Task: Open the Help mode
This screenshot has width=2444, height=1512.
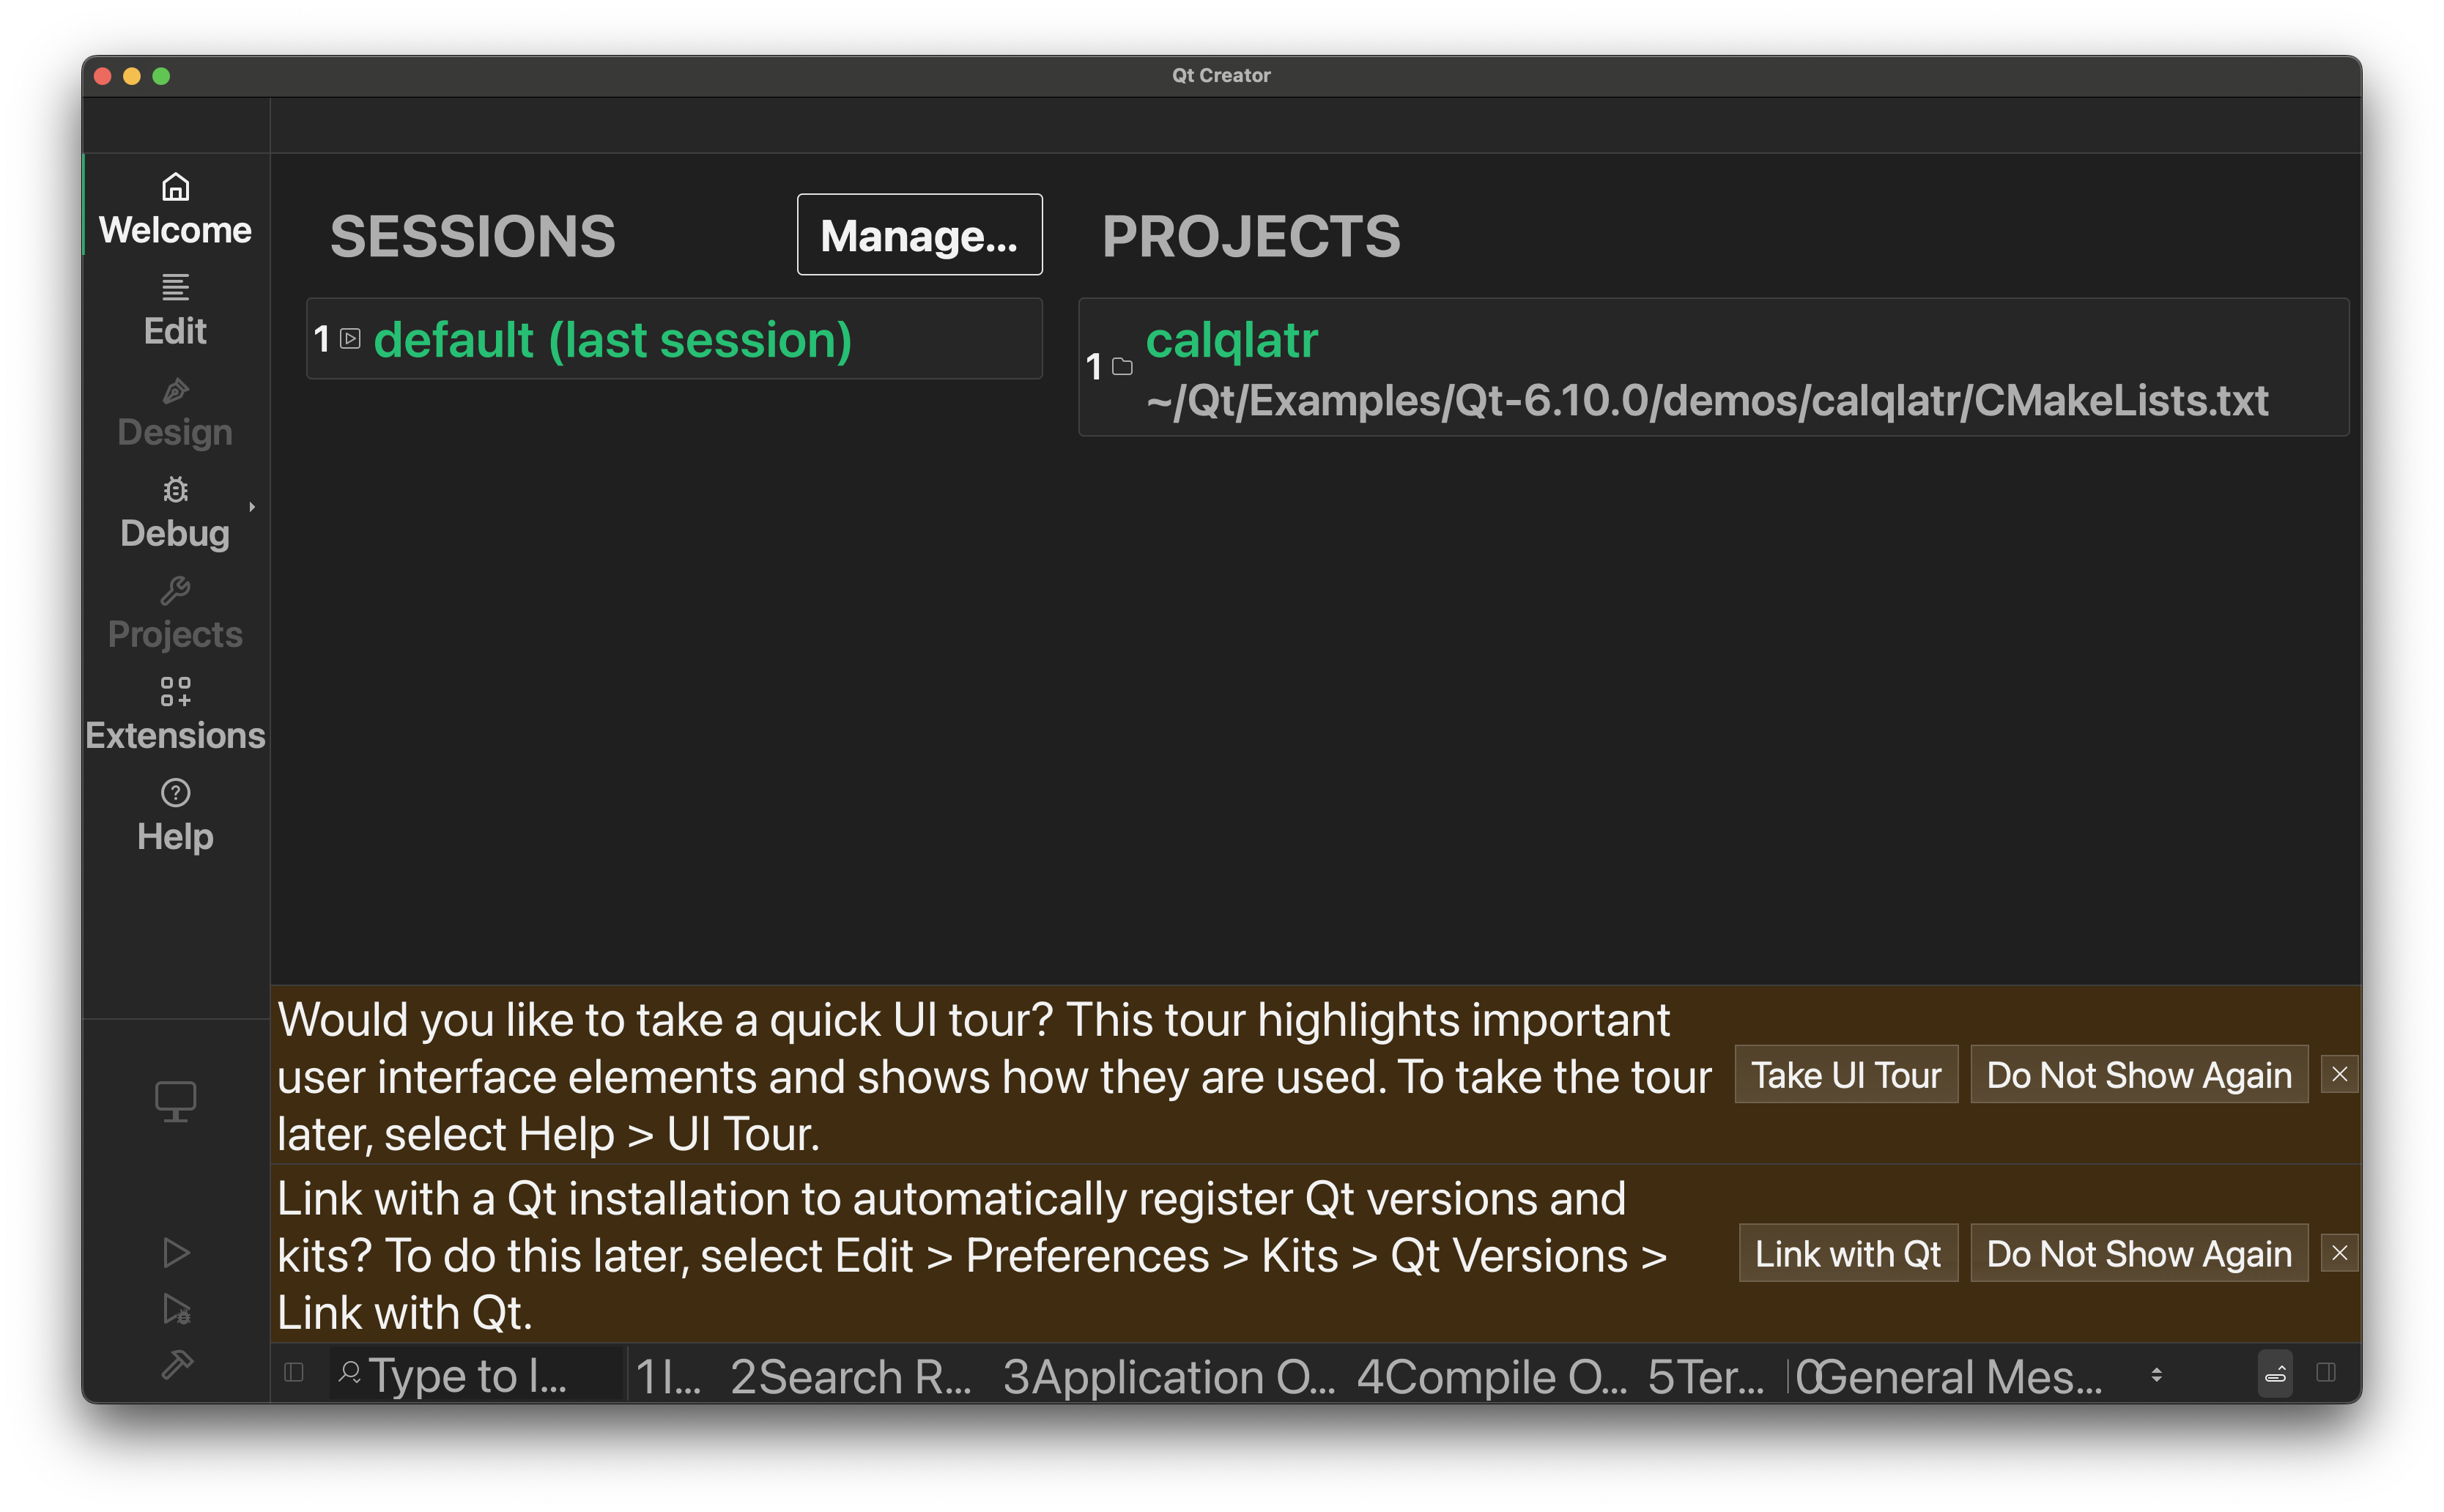Action: (x=175, y=814)
